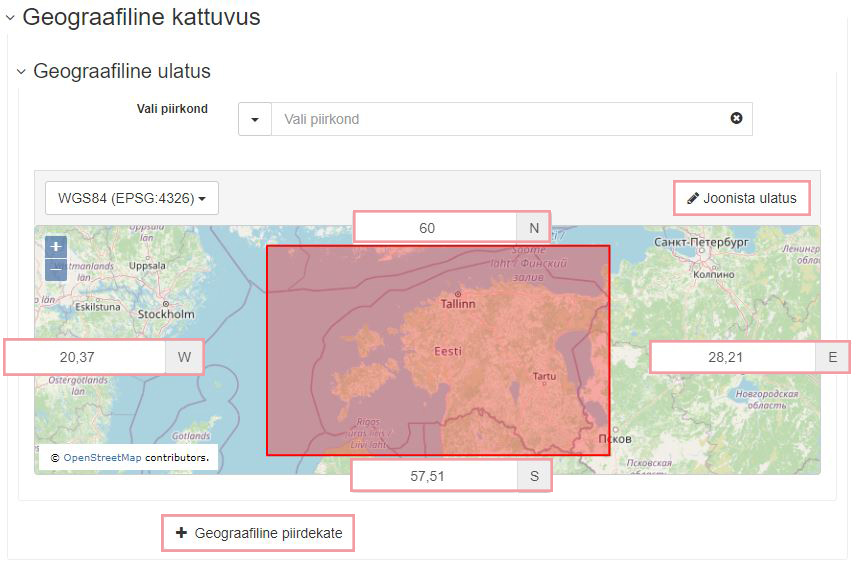Click the Uppsala label on the map

pos(147,265)
